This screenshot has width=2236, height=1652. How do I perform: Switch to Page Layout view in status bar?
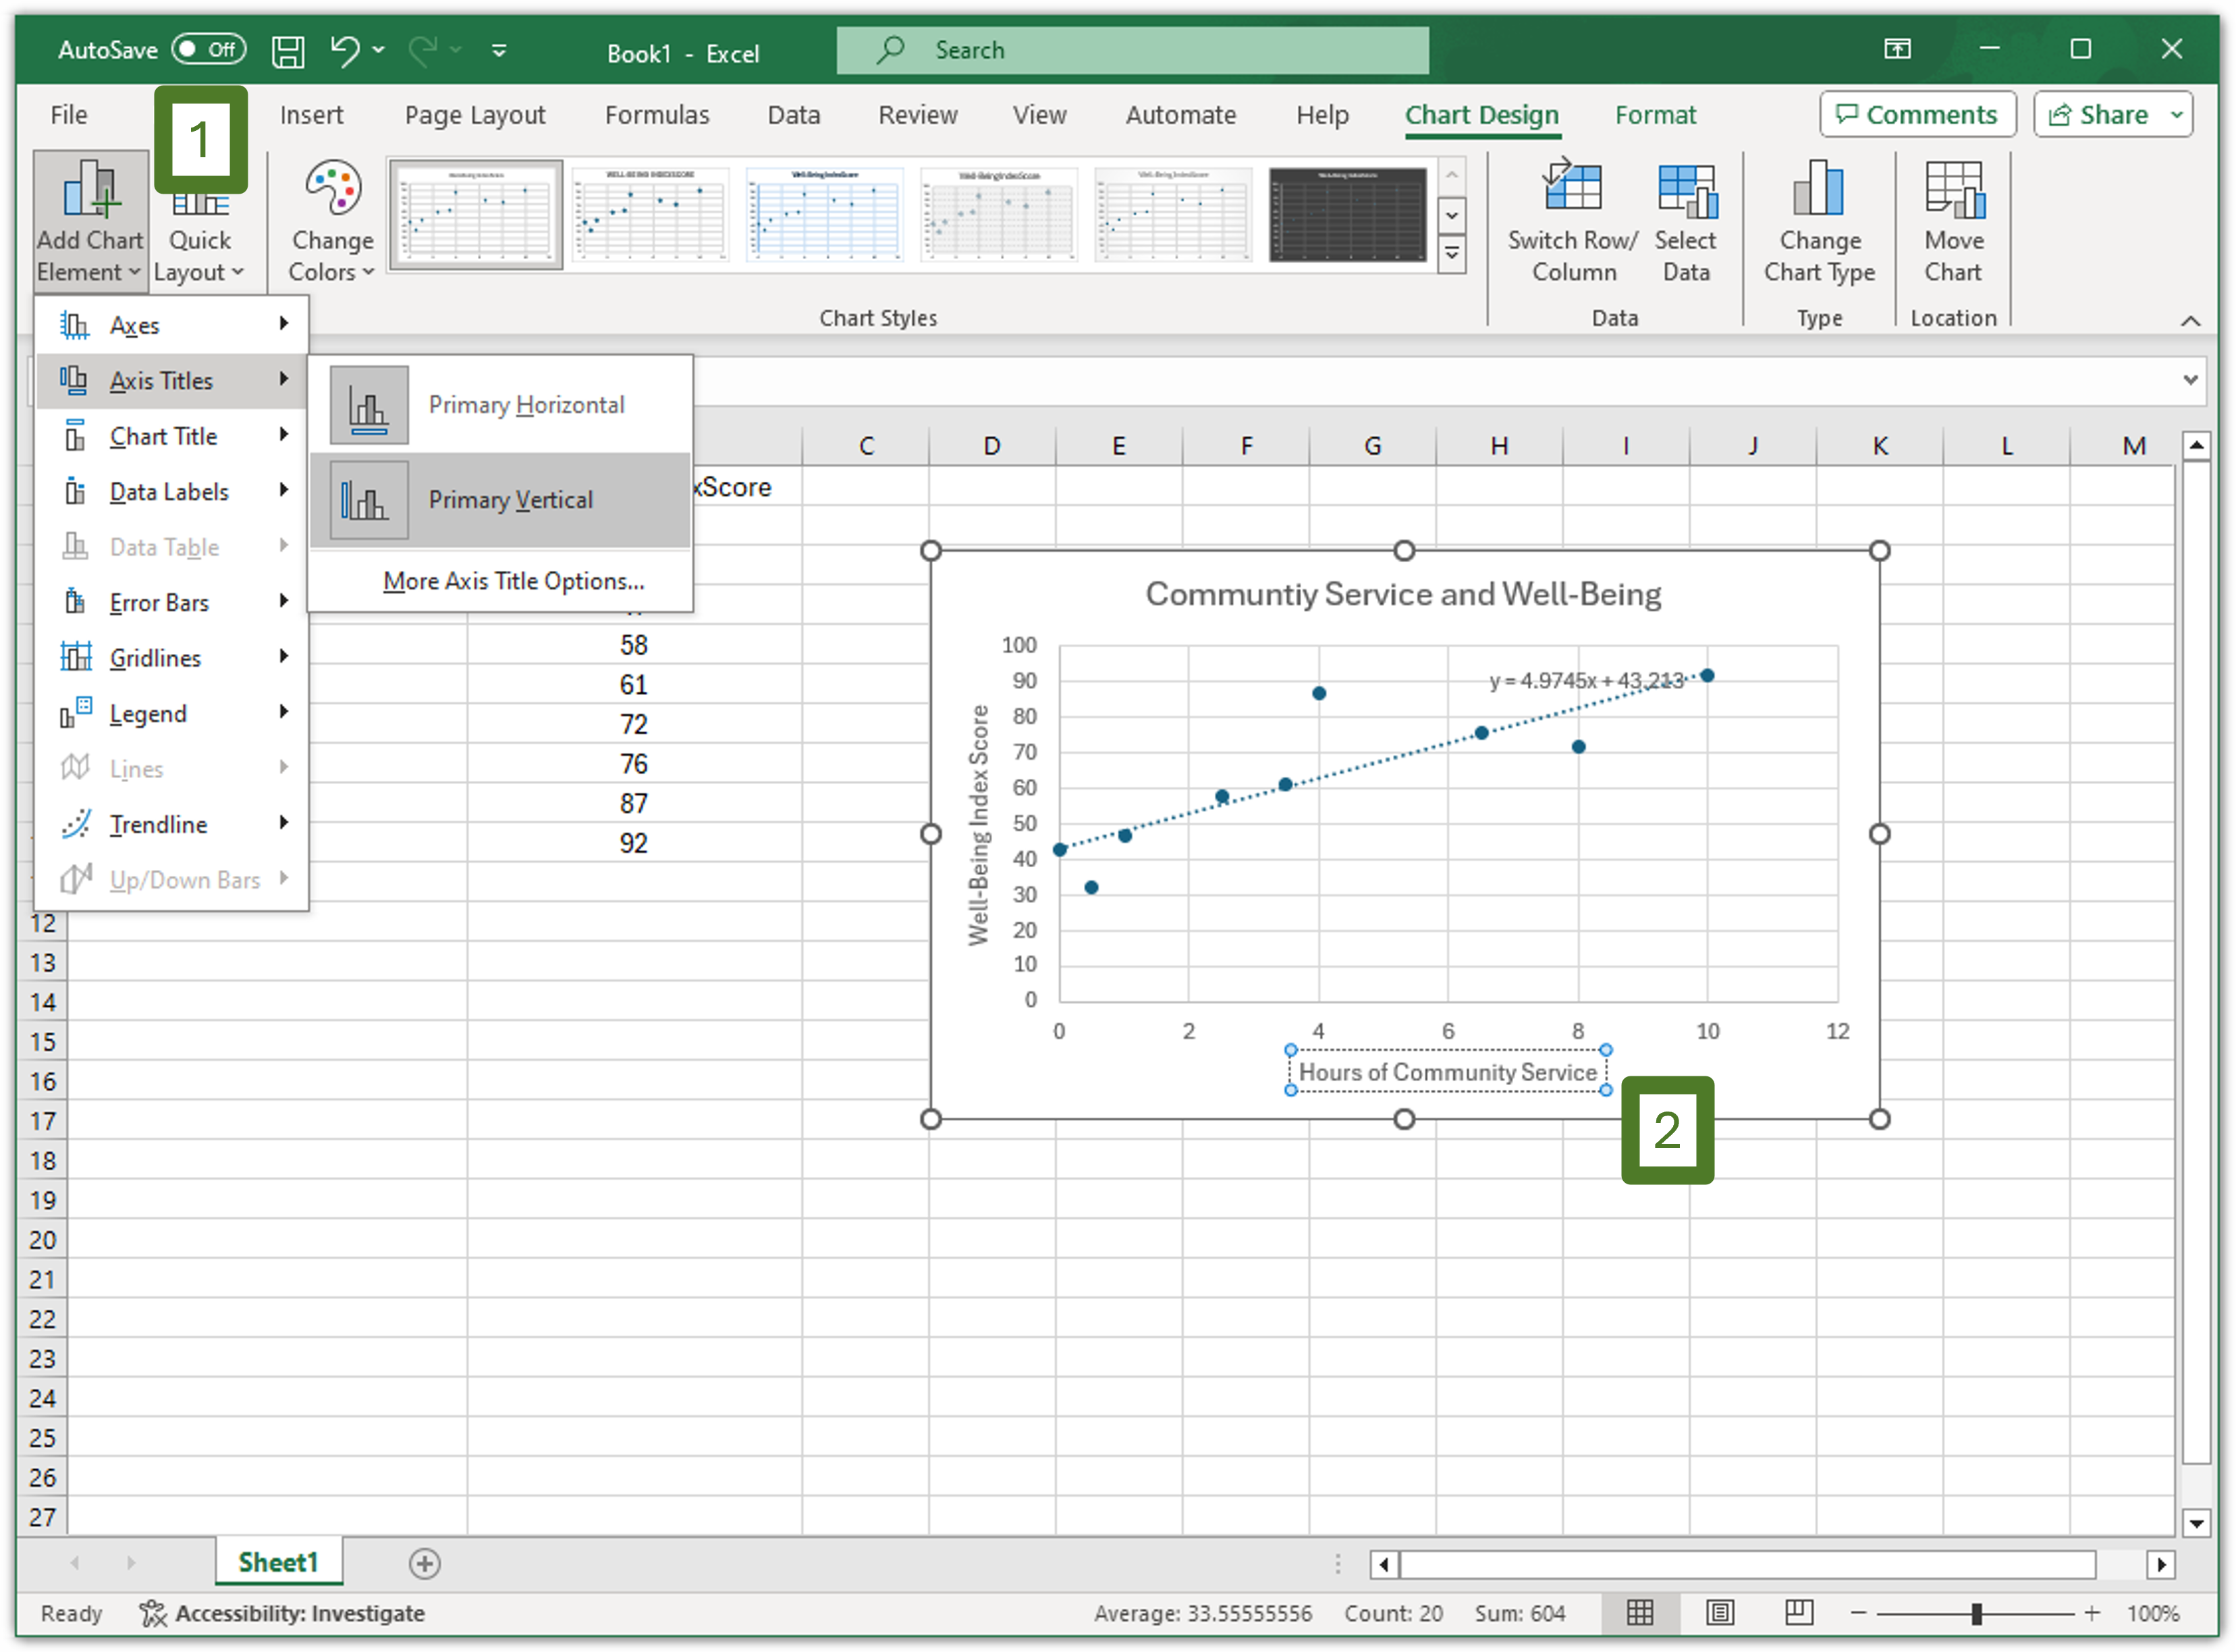click(x=1720, y=1613)
